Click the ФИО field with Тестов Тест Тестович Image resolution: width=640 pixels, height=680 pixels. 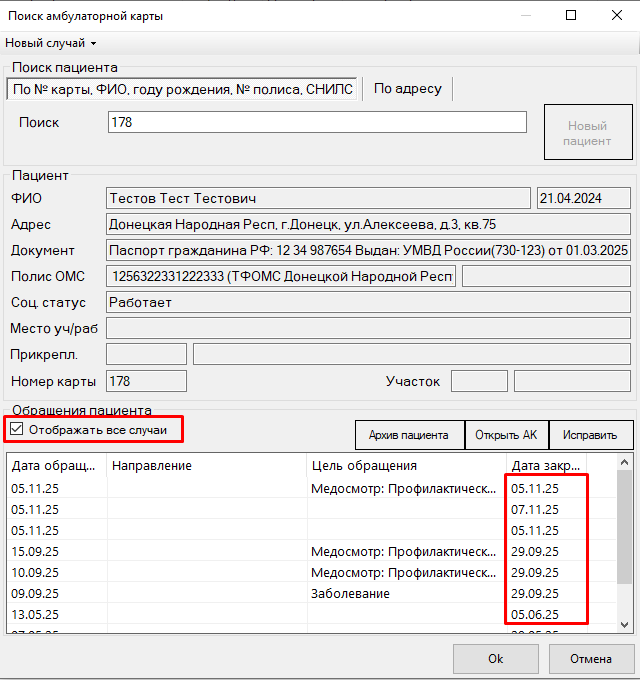[318, 198]
